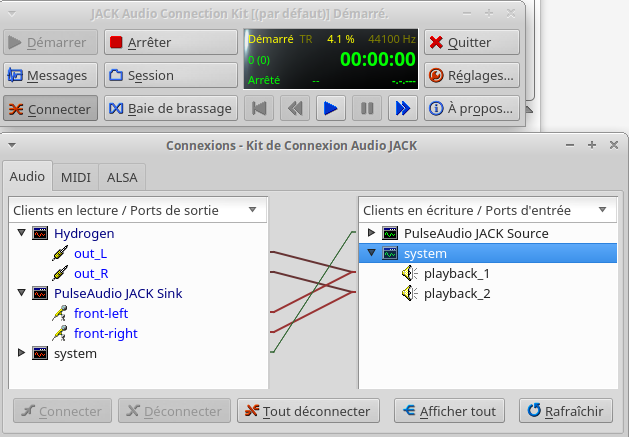Click the playback_2 speaker icon
Image resolution: width=629 pixels, height=437 pixels.
point(410,293)
